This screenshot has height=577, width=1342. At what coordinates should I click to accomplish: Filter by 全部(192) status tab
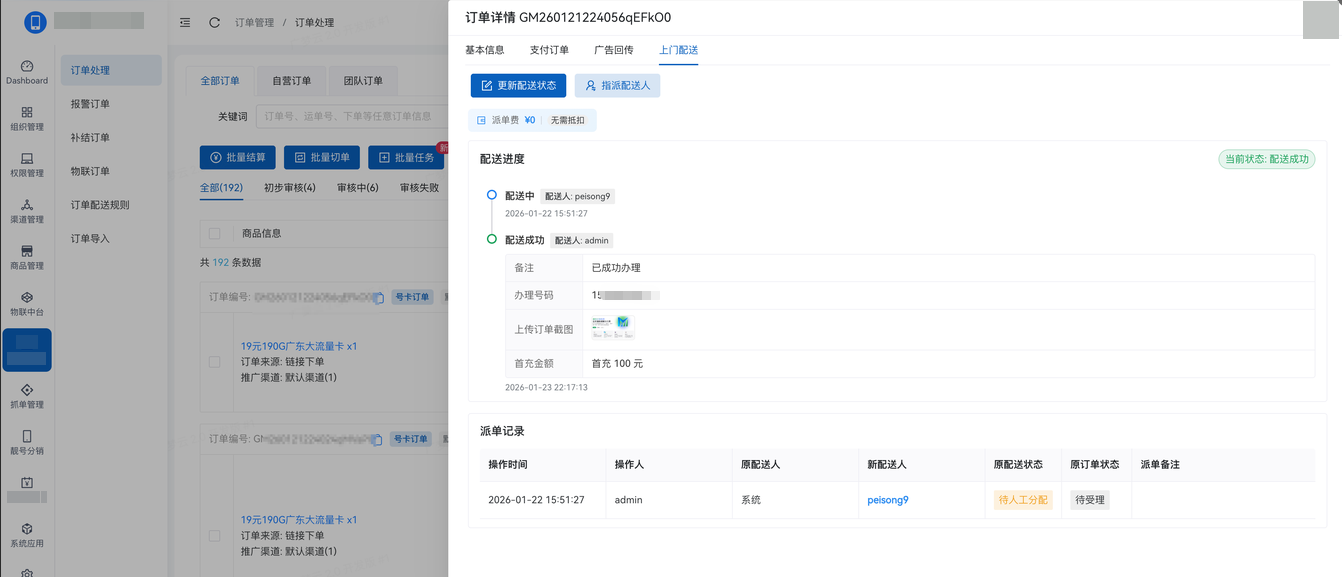coord(221,187)
